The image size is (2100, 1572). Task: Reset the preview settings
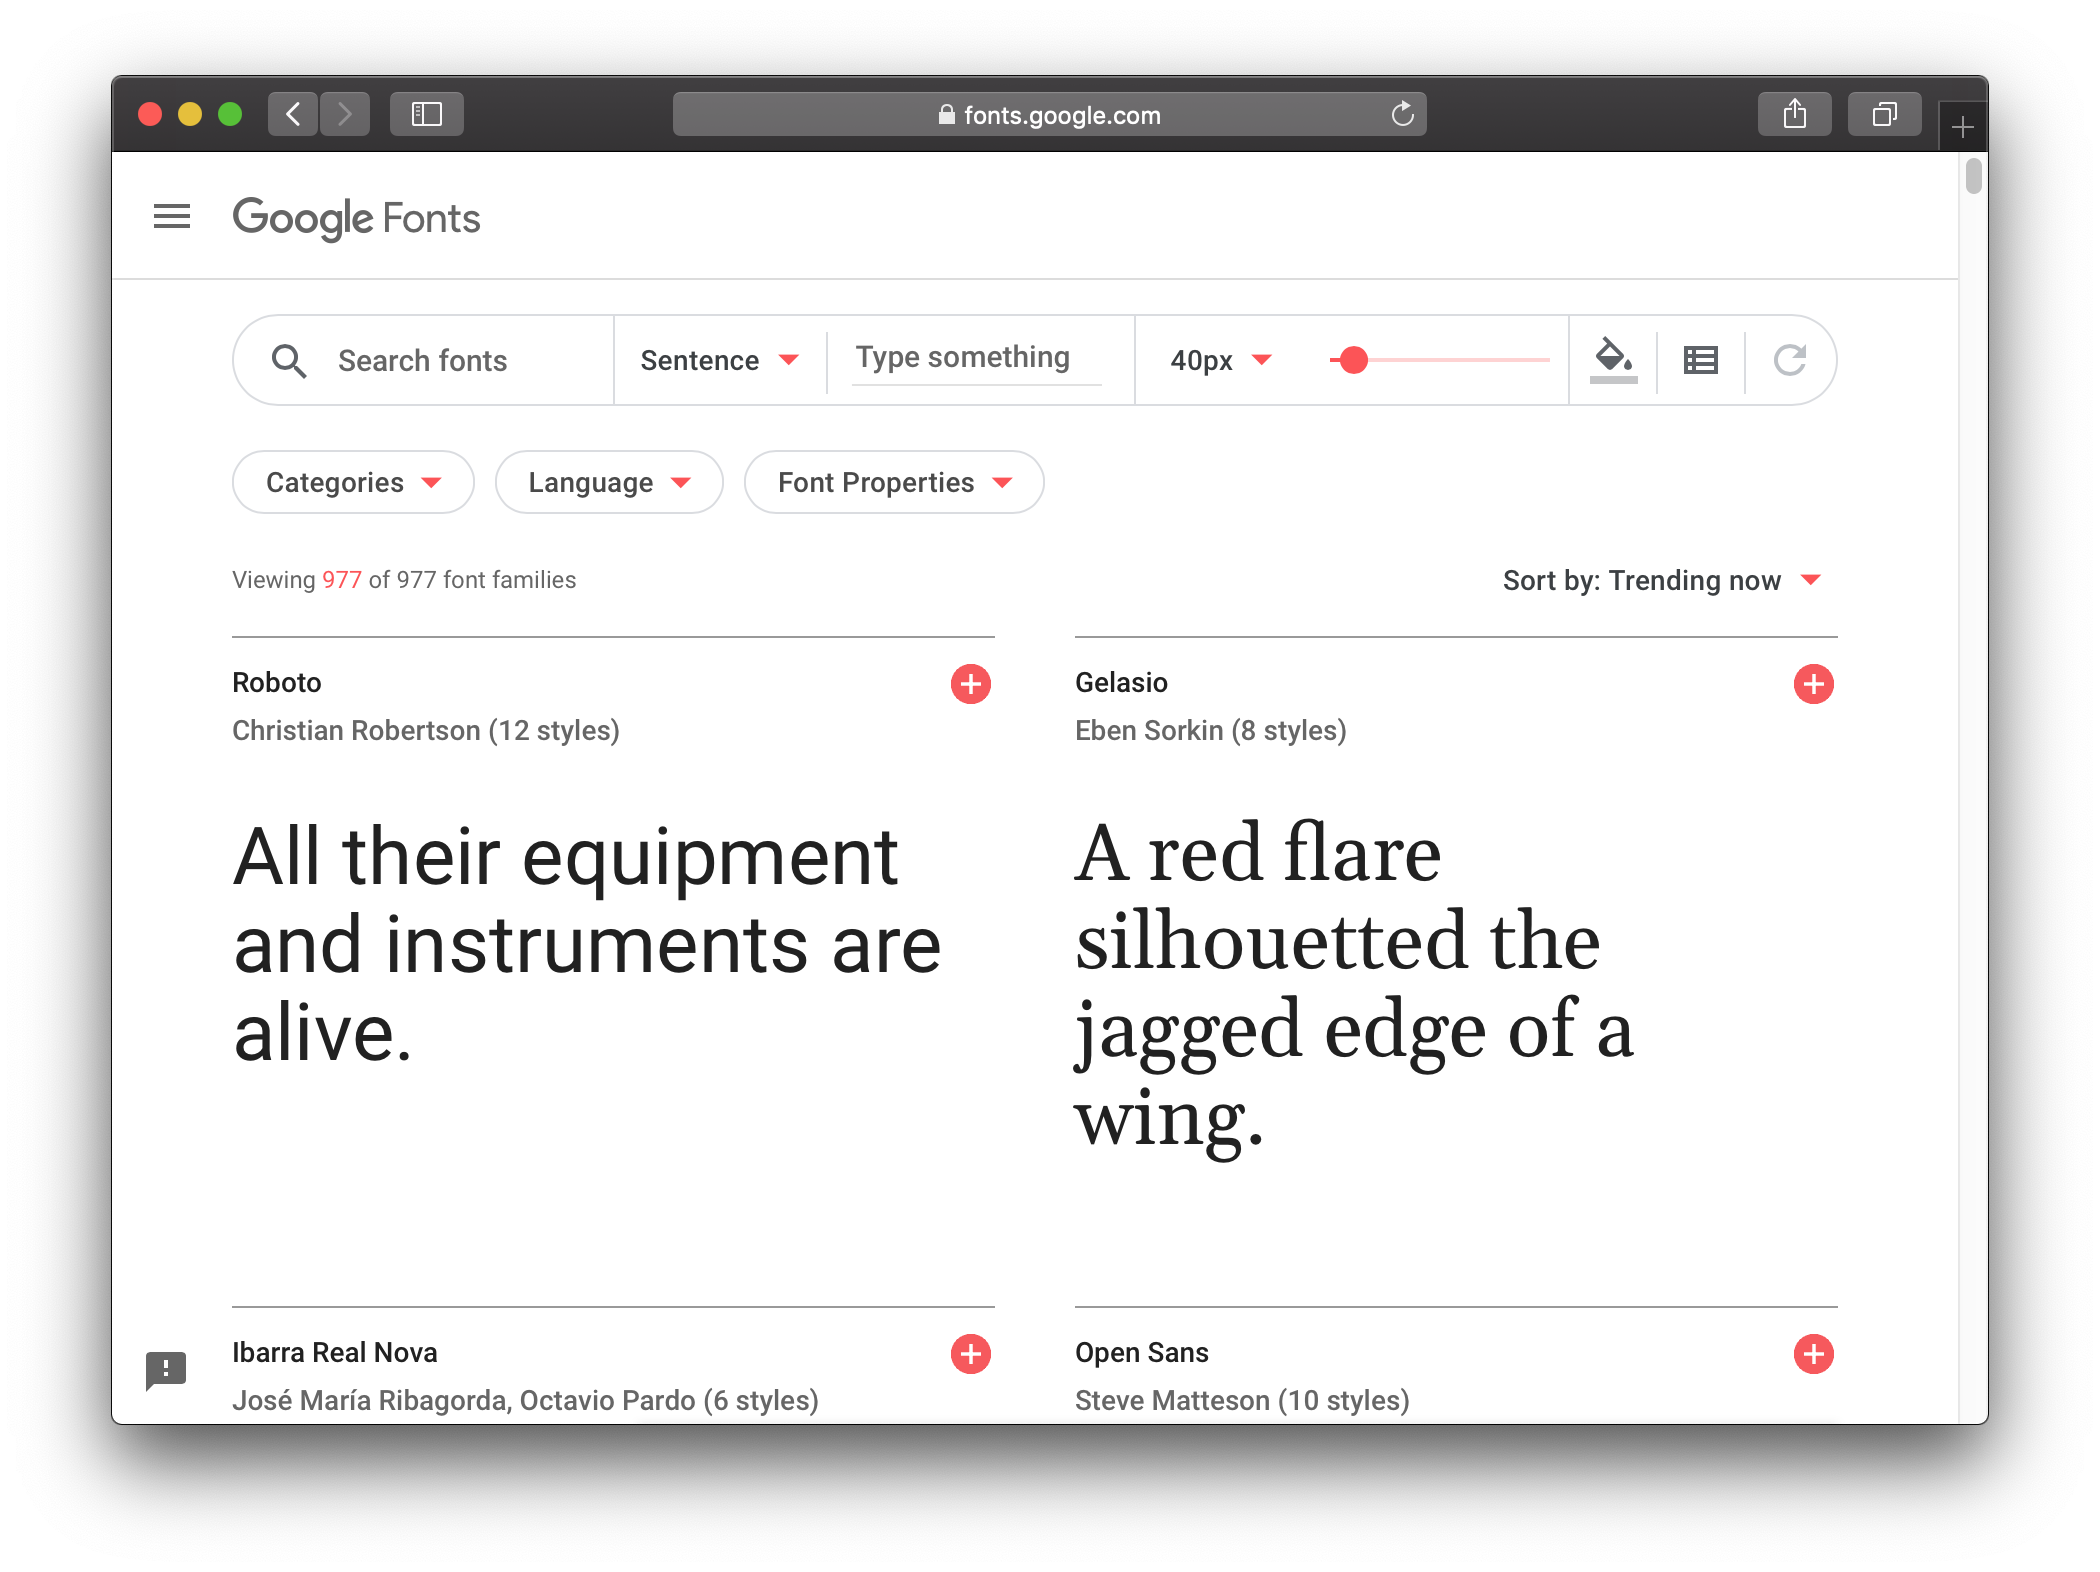pos(1789,360)
